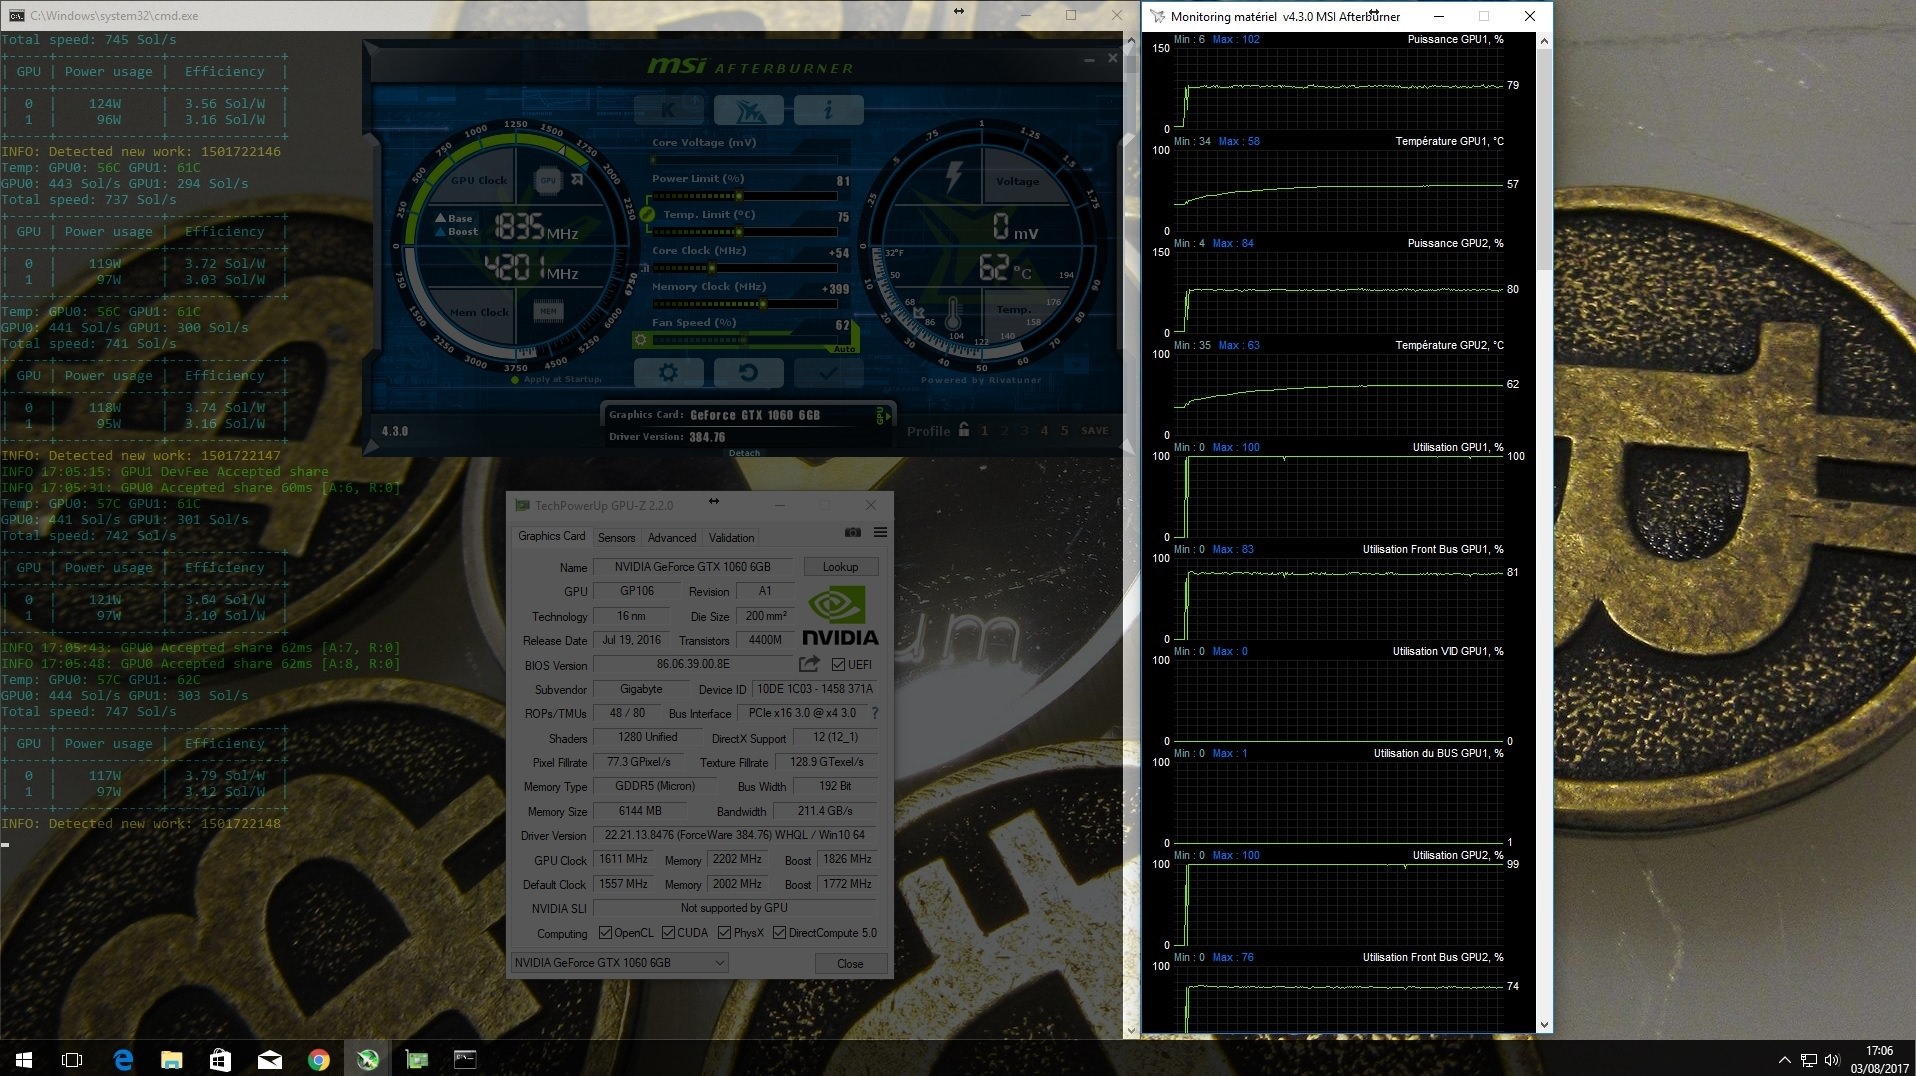Open the volume icon in the system tray

click(x=1832, y=1060)
